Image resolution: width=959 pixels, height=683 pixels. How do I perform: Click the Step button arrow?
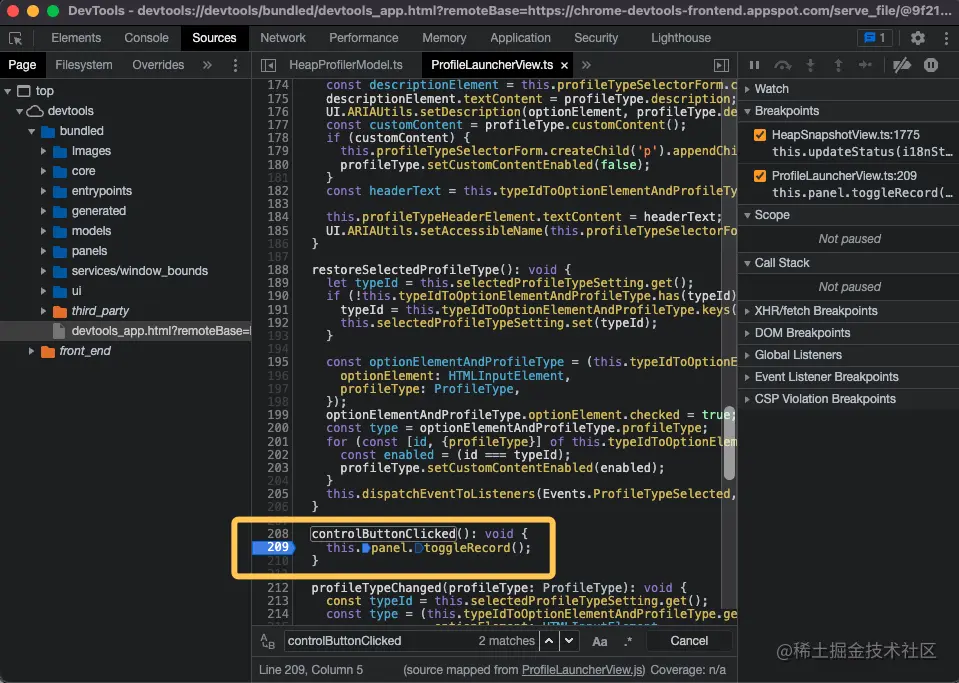tap(865, 65)
